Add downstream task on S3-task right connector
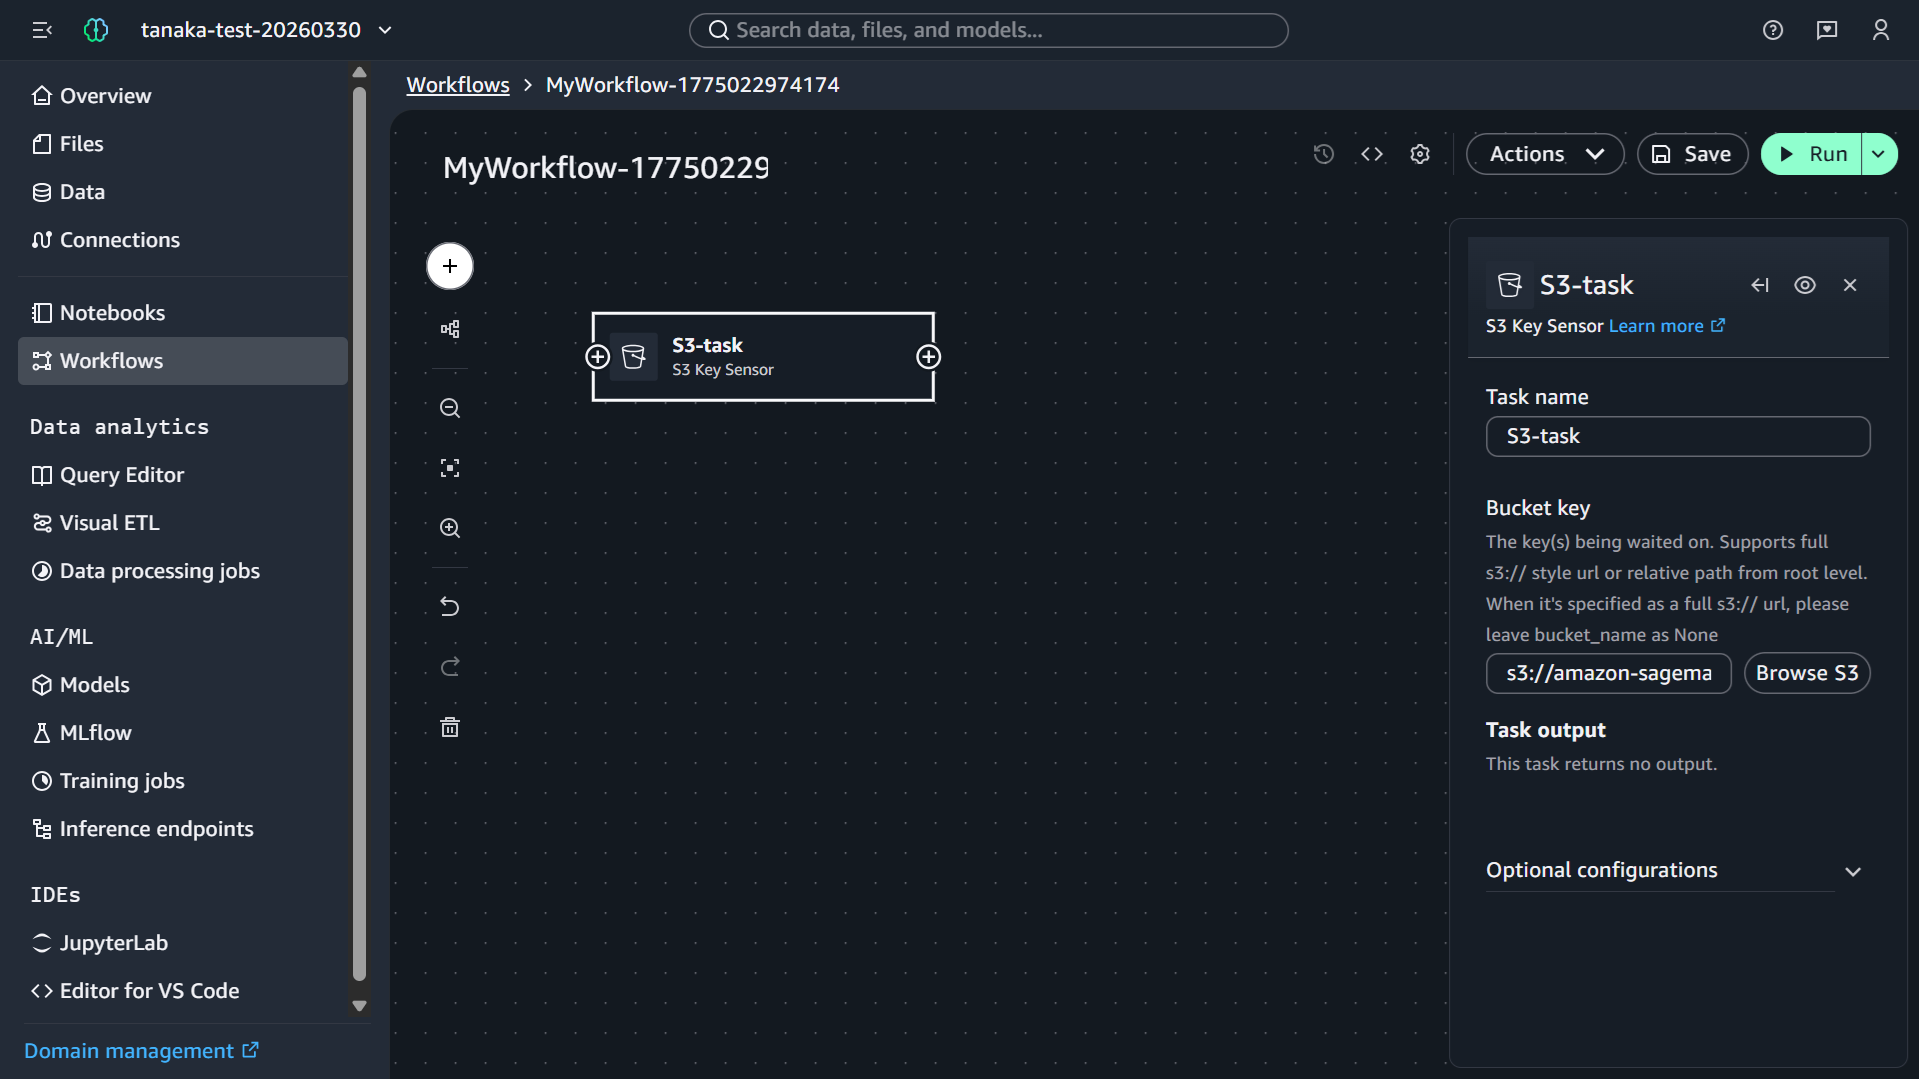Image resolution: width=1920 pixels, height=1080 pixels. (x=929, y=357)
